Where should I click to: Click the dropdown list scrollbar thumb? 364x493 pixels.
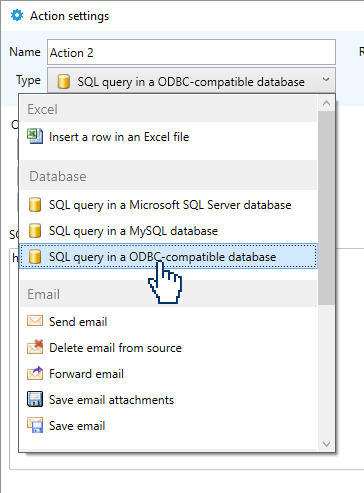(326, 208)
